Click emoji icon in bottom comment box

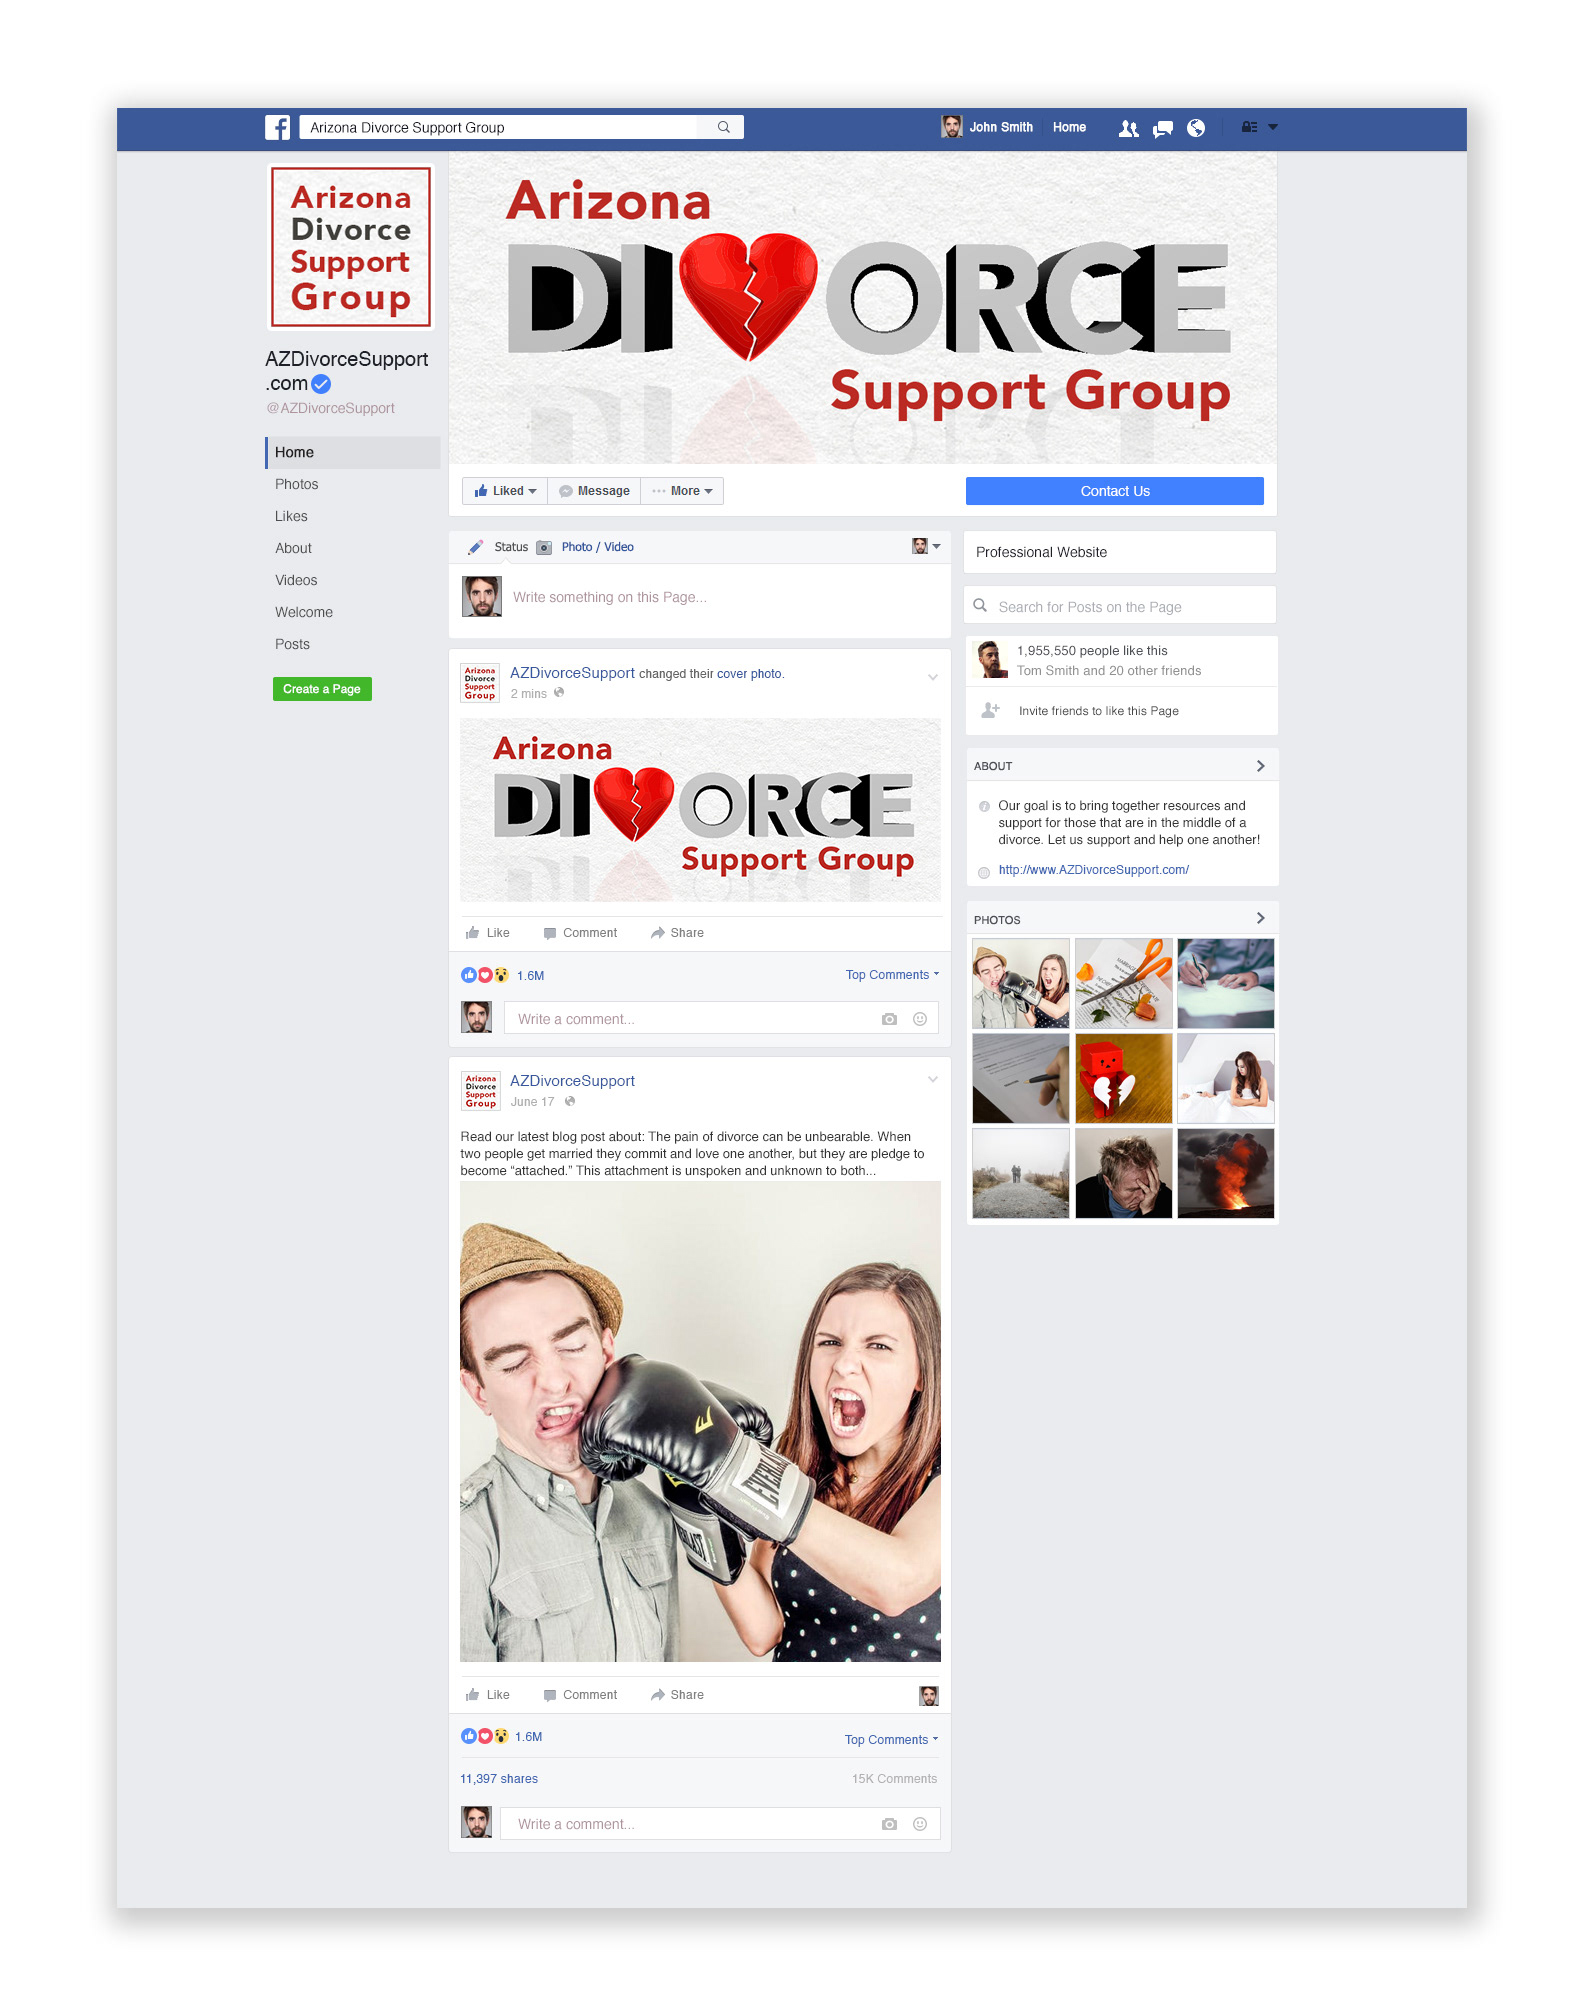(920, 1824)
